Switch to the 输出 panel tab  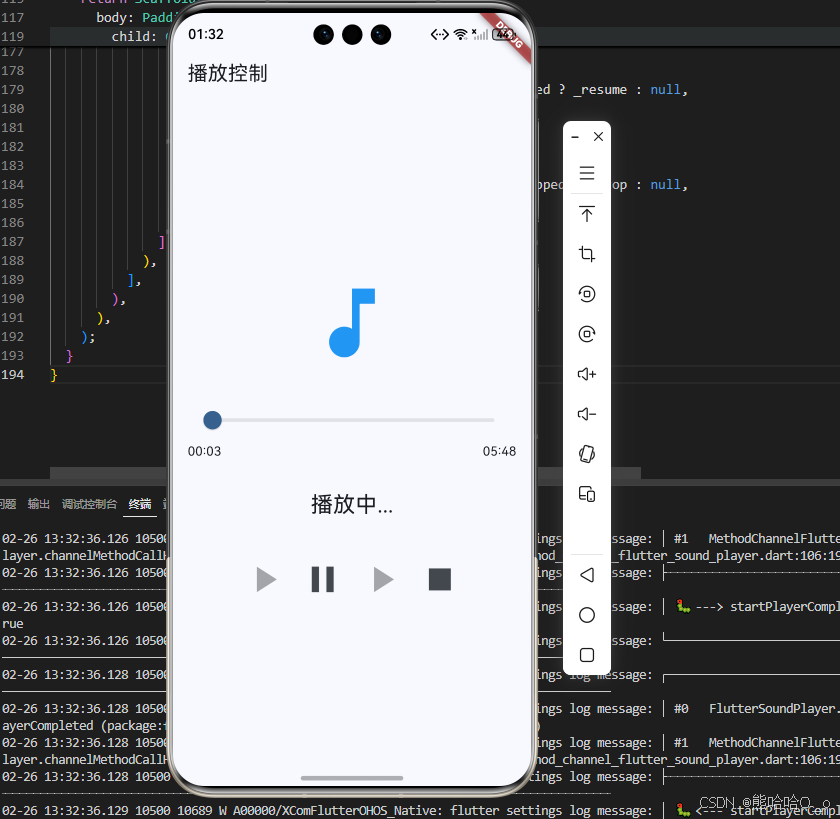click(39, 504)
